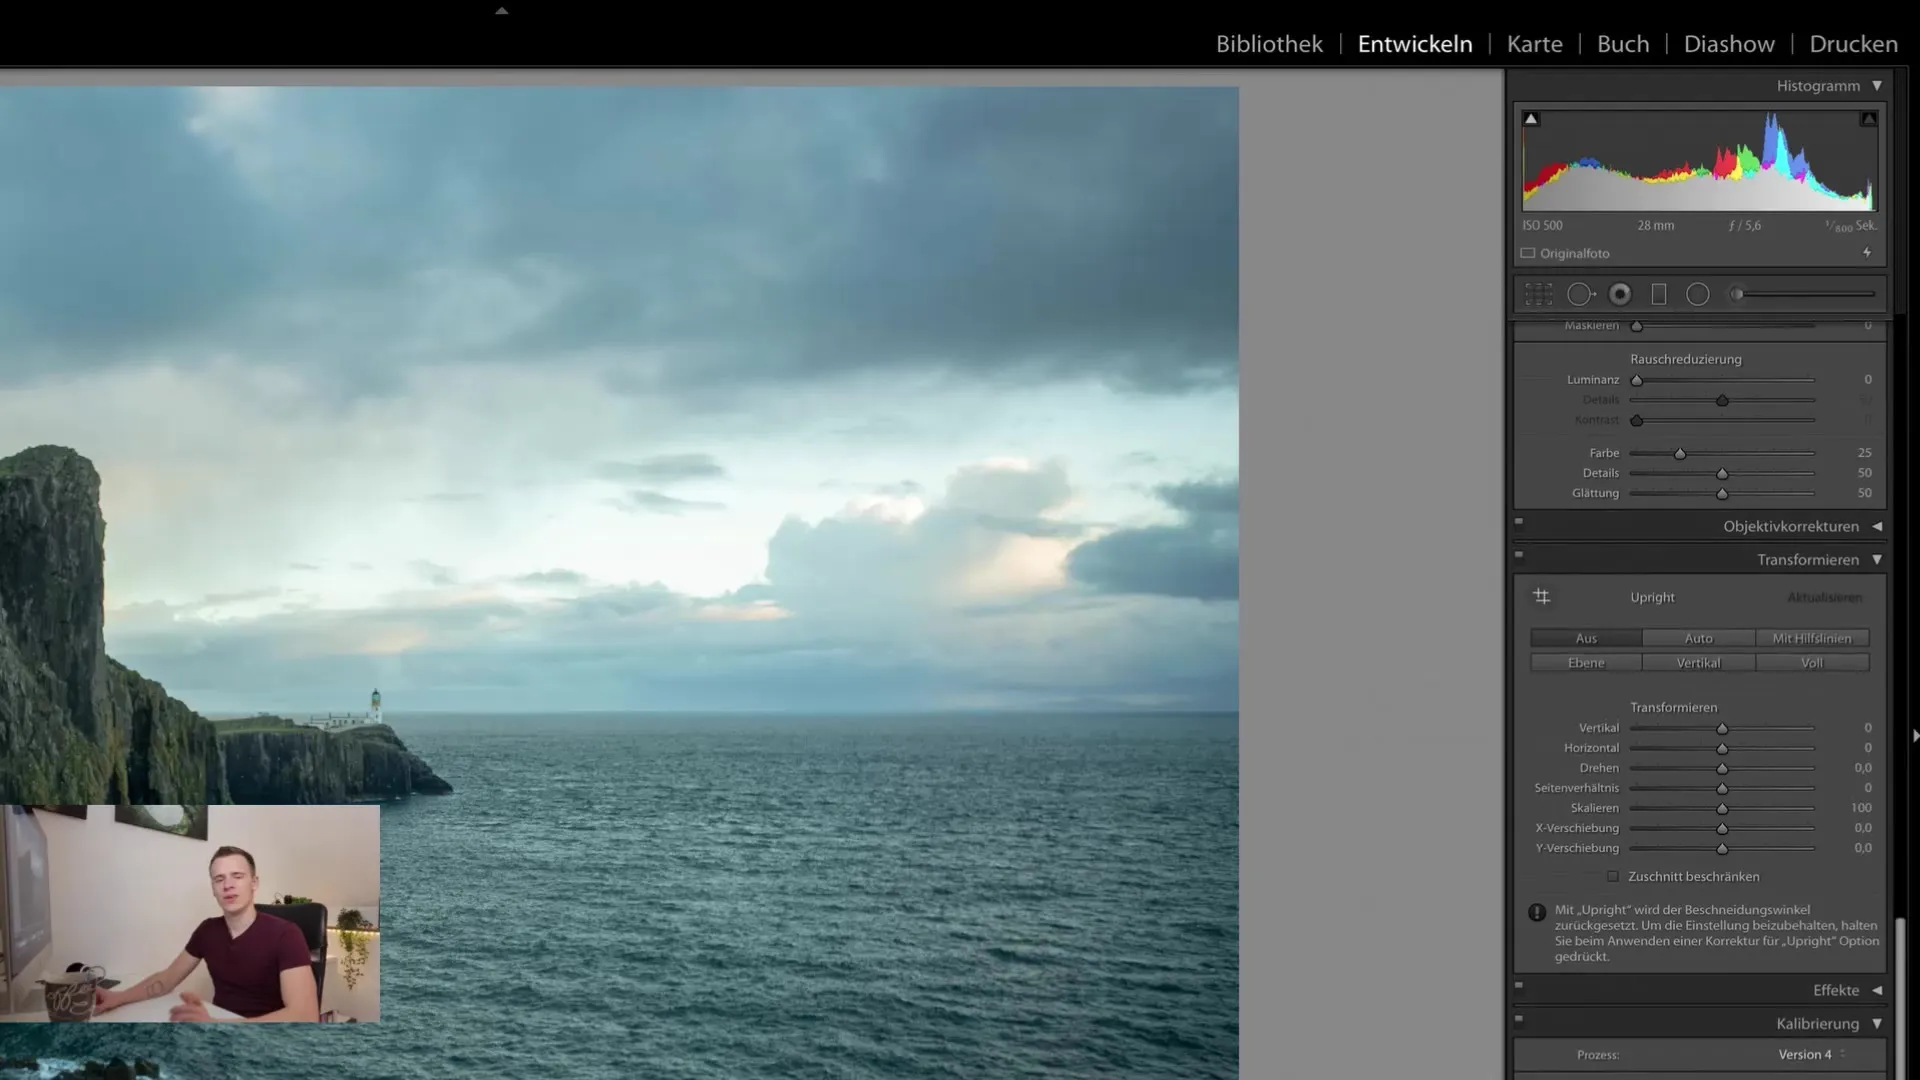Open the Entwickeln module tab
The image size is (1920, 1080).
(1415, 42)
